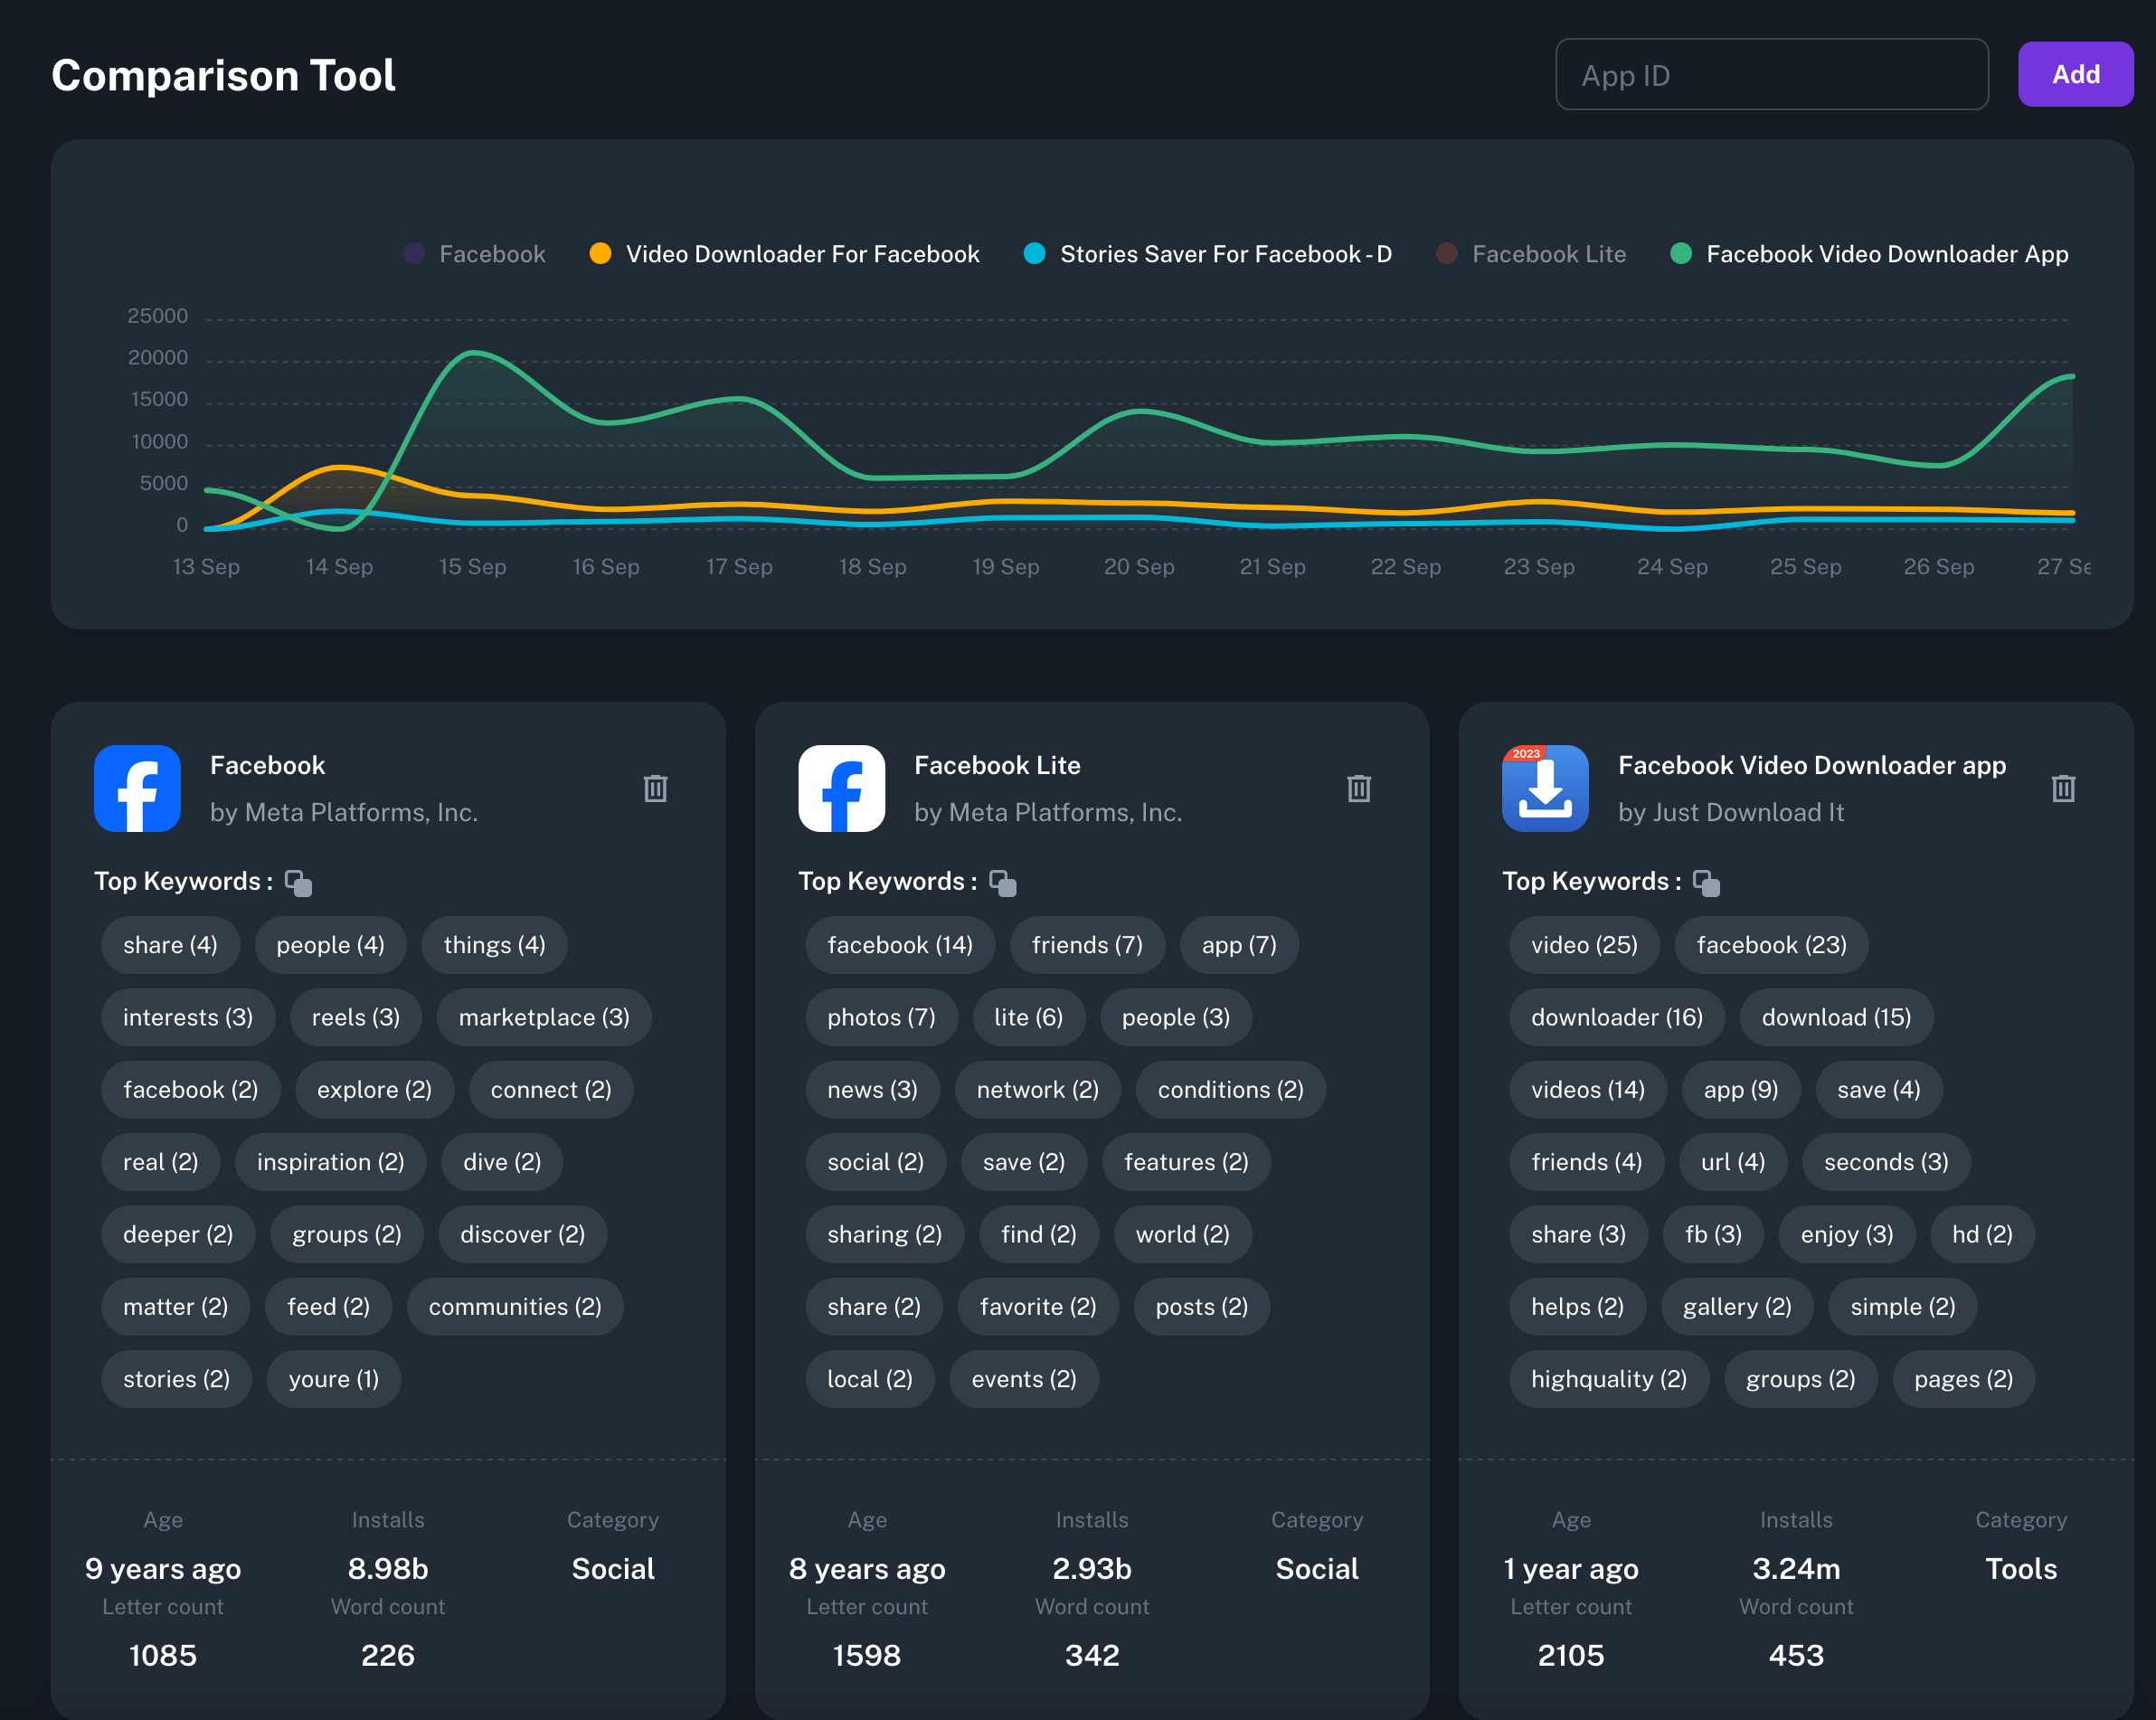Select the download (15) keyword chip
This screenshot has height=1720, width=2156.
(1836, 1017)
